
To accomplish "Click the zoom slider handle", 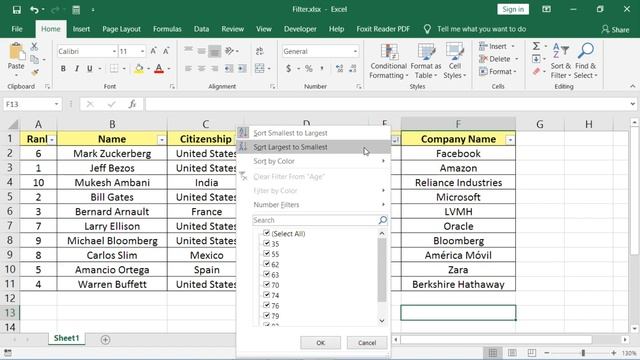I will tap(583, 353).
